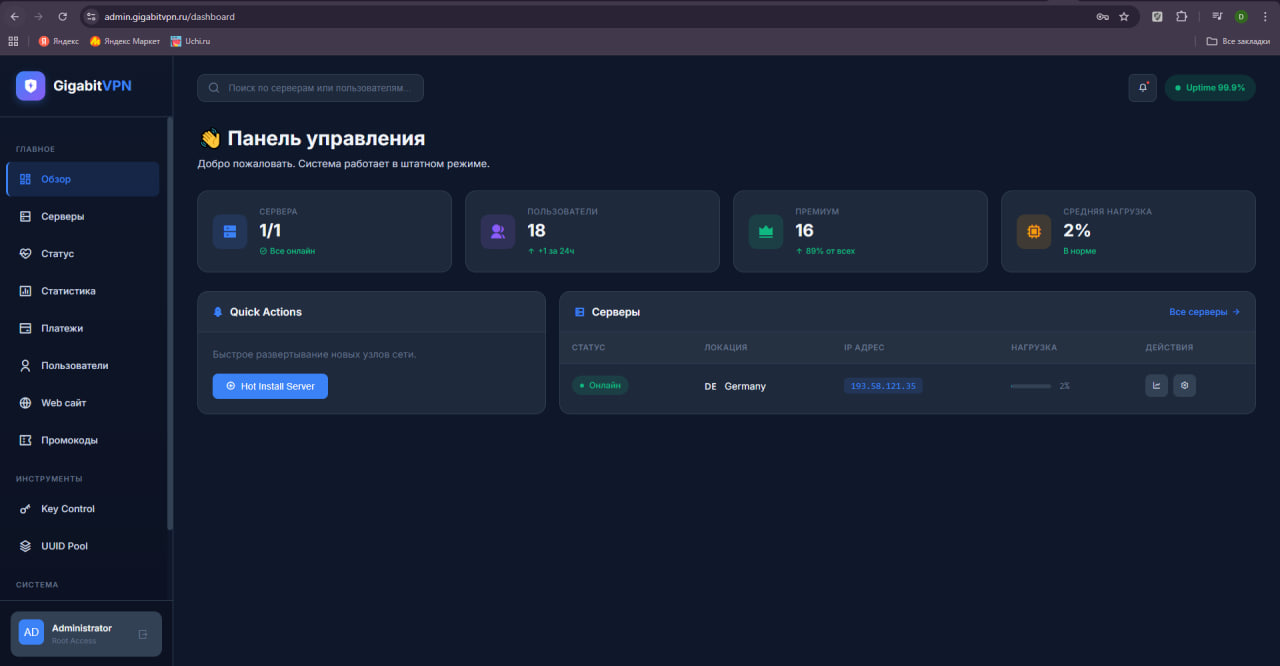Open the browser extensions puzzle icon
The height and width of the screenshot is (666, 1280).
click(x=1181, y=17)
